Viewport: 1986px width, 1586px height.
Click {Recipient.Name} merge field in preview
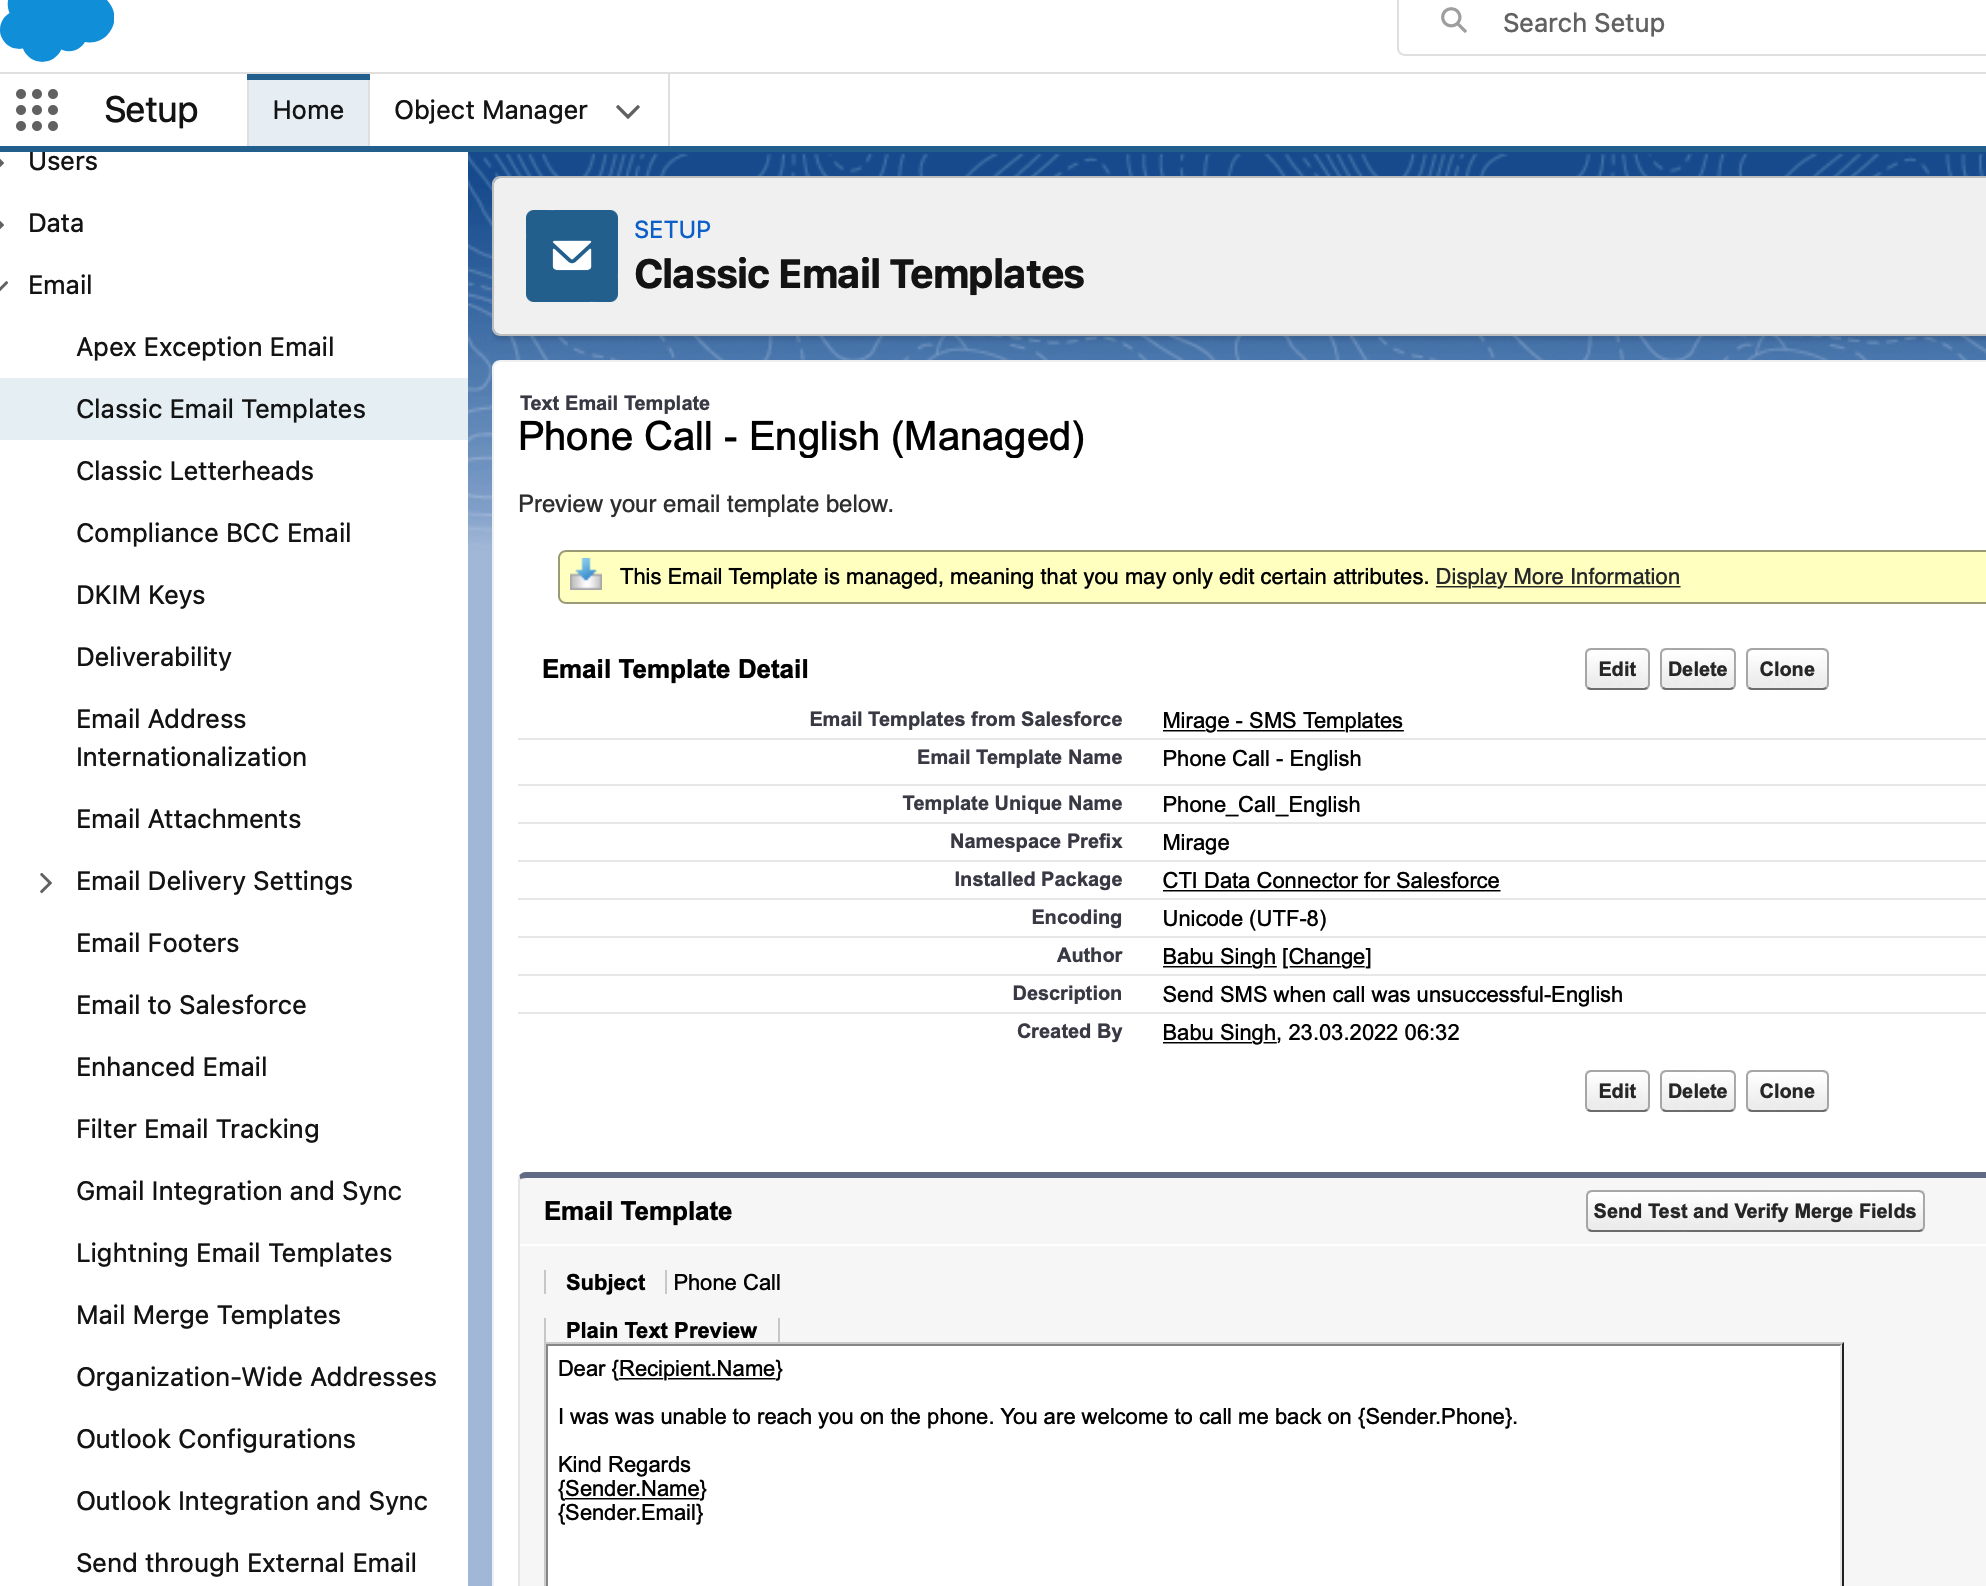point(697,1369)
